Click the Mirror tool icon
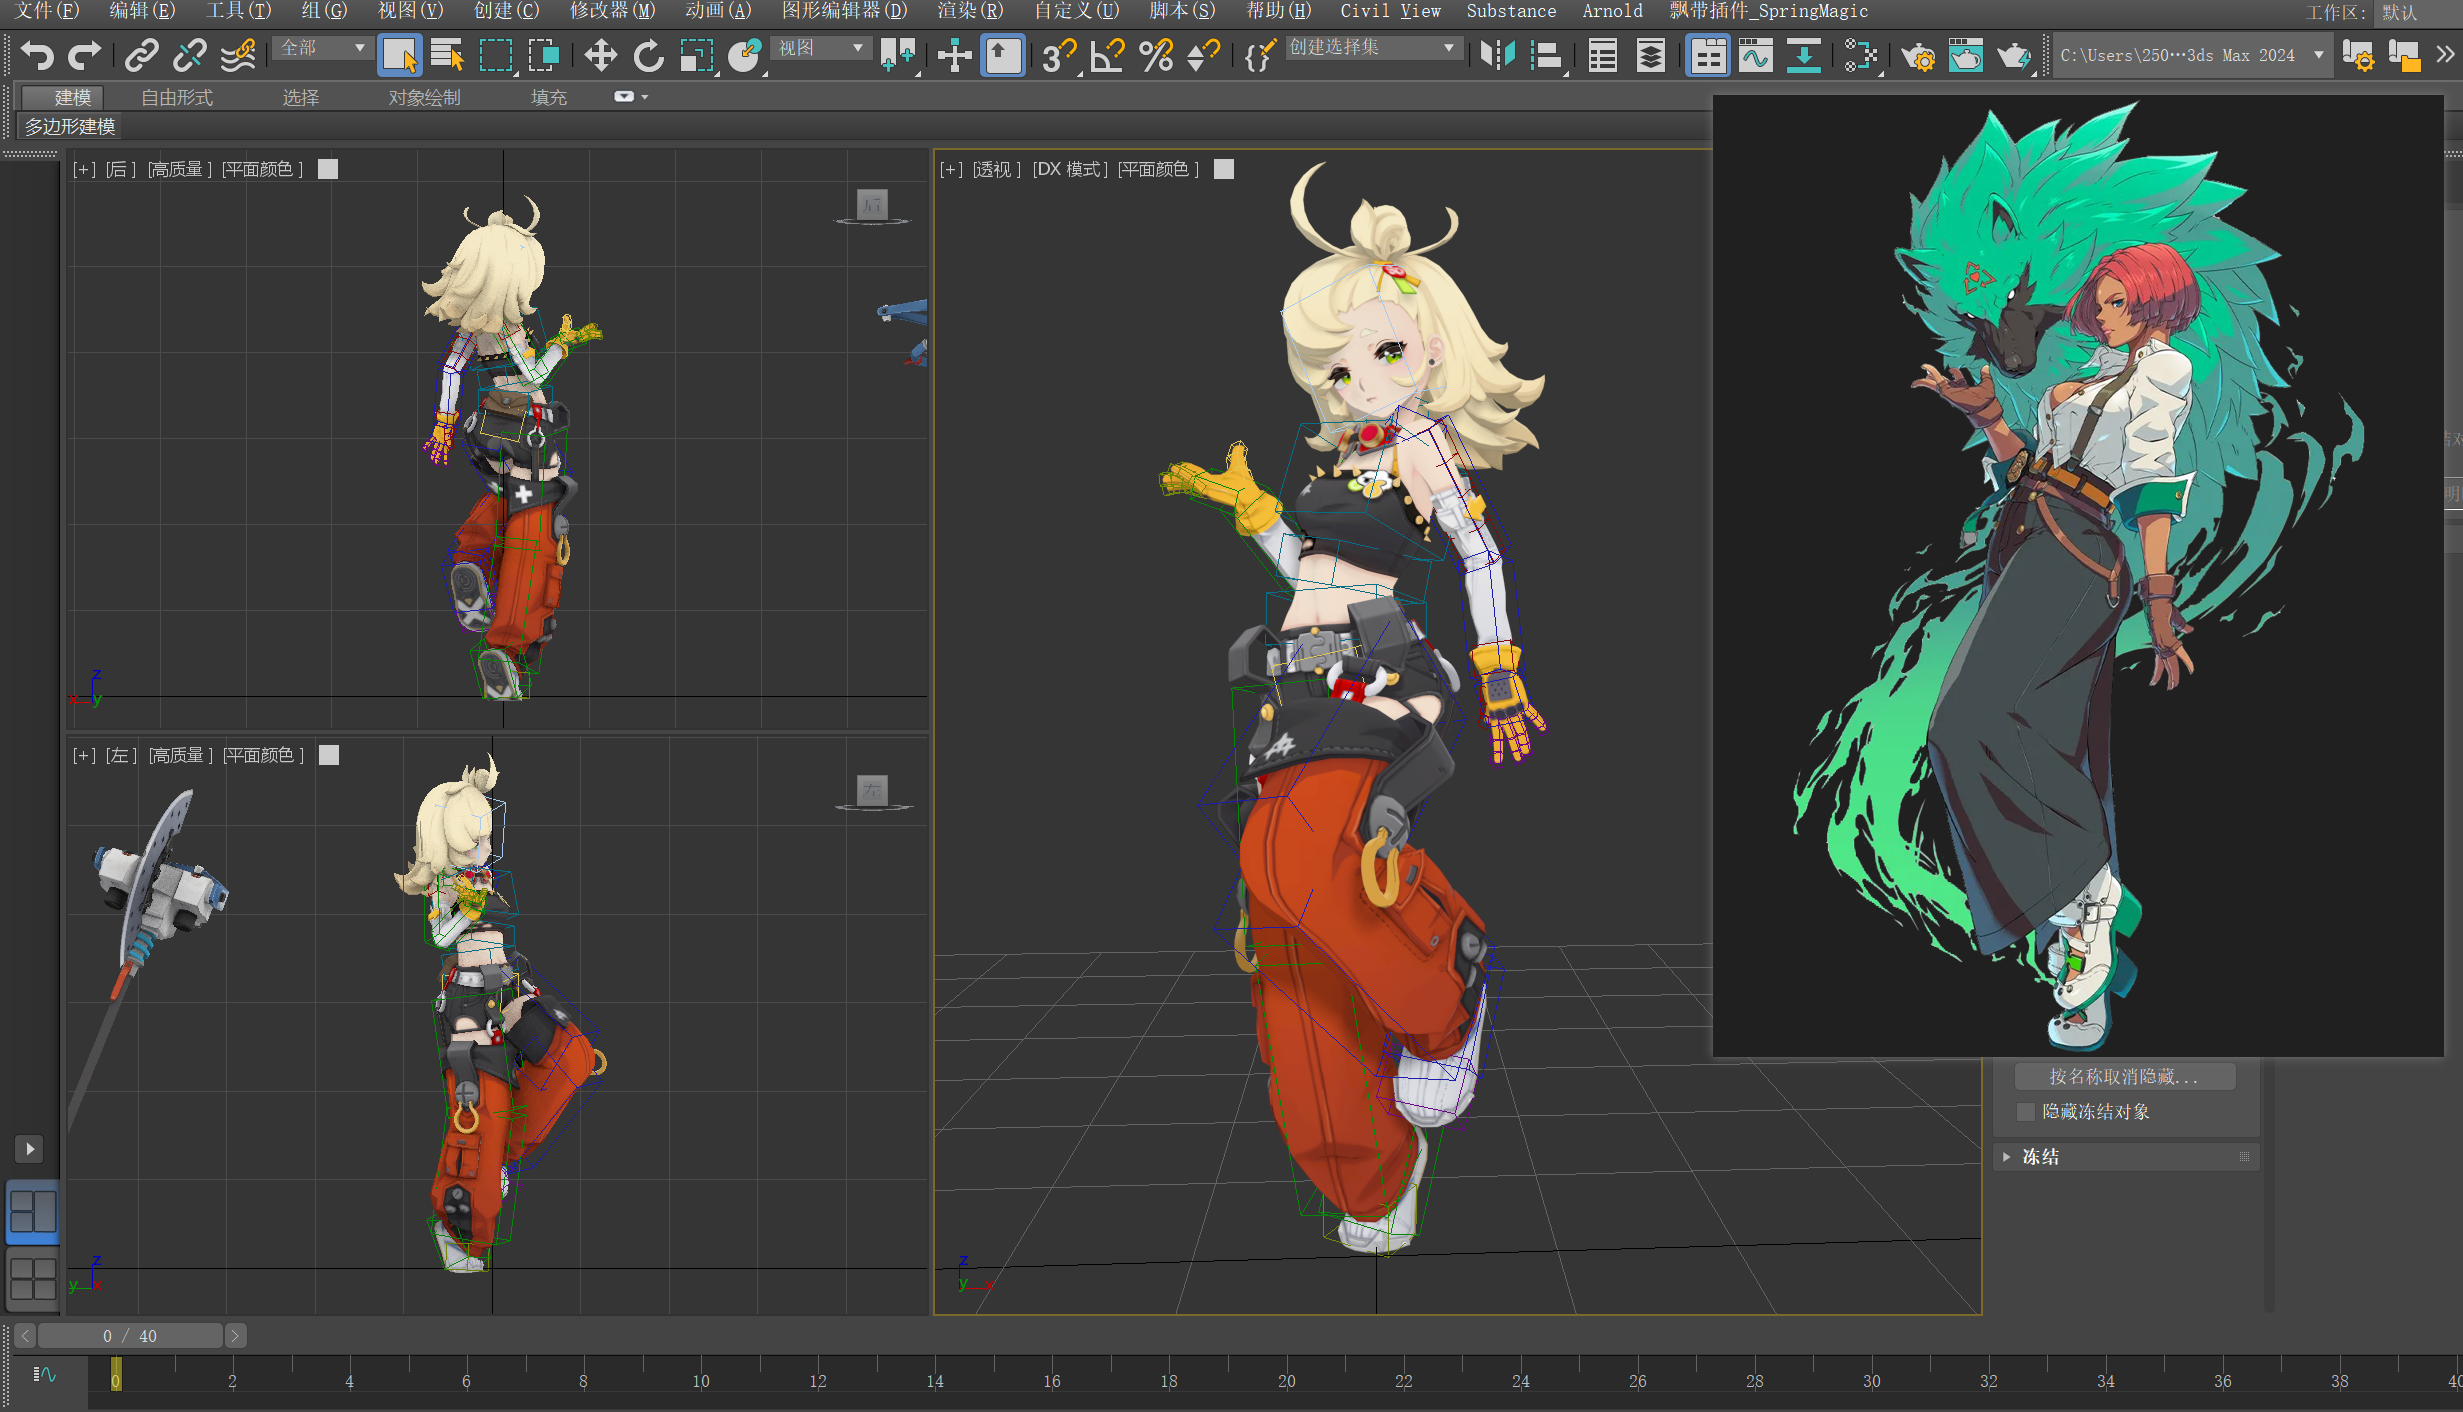Screen dimensions: 2463x1412 [x=1498, y=55]
